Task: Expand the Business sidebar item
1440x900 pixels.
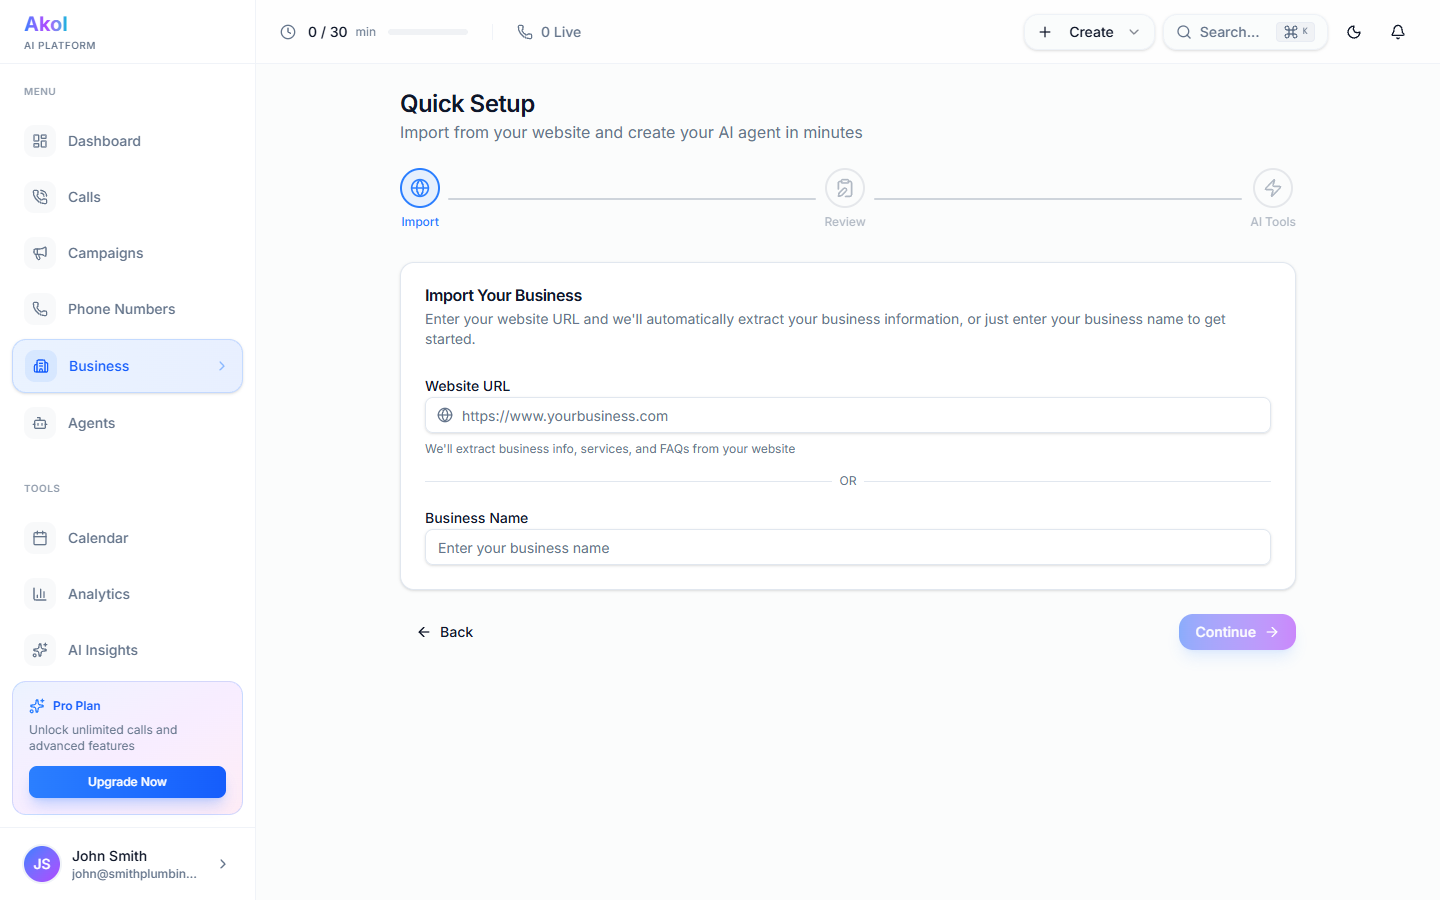Action: pos(222,366)
